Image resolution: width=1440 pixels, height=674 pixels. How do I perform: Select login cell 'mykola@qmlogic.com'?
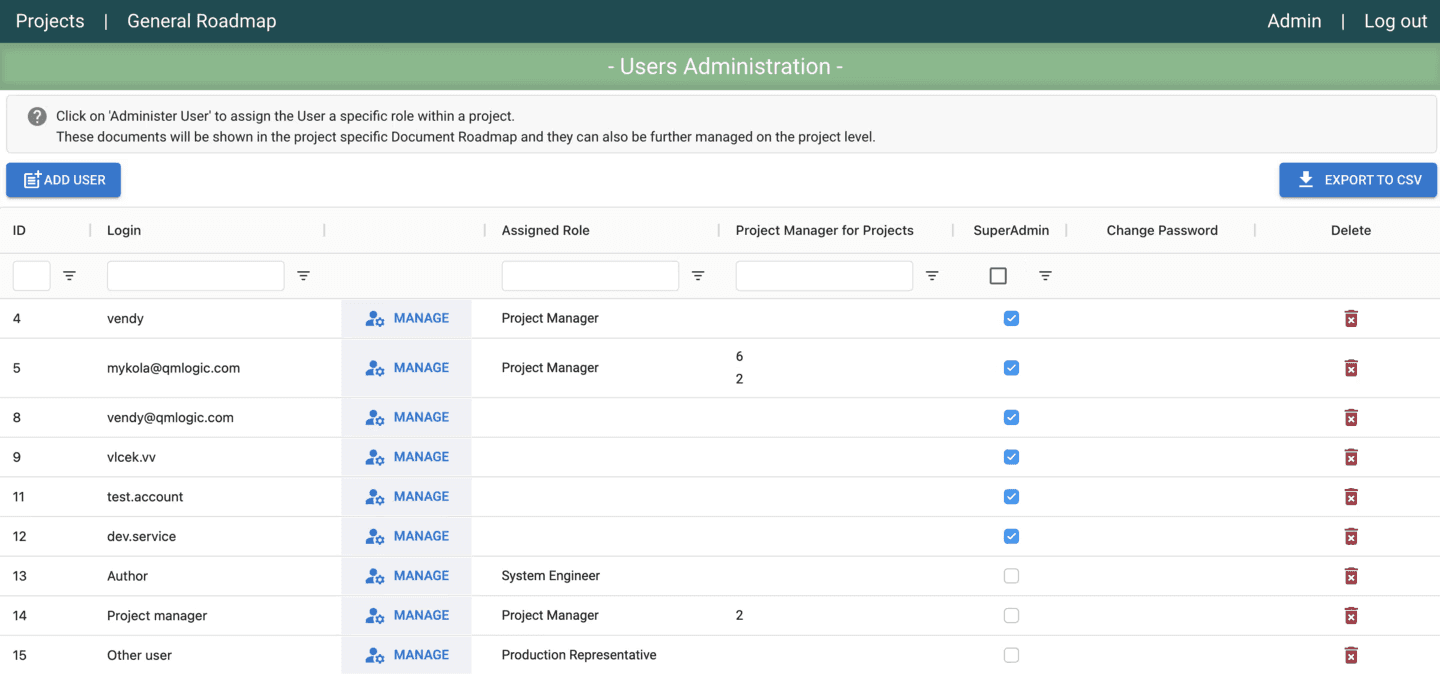coord(173,368)
